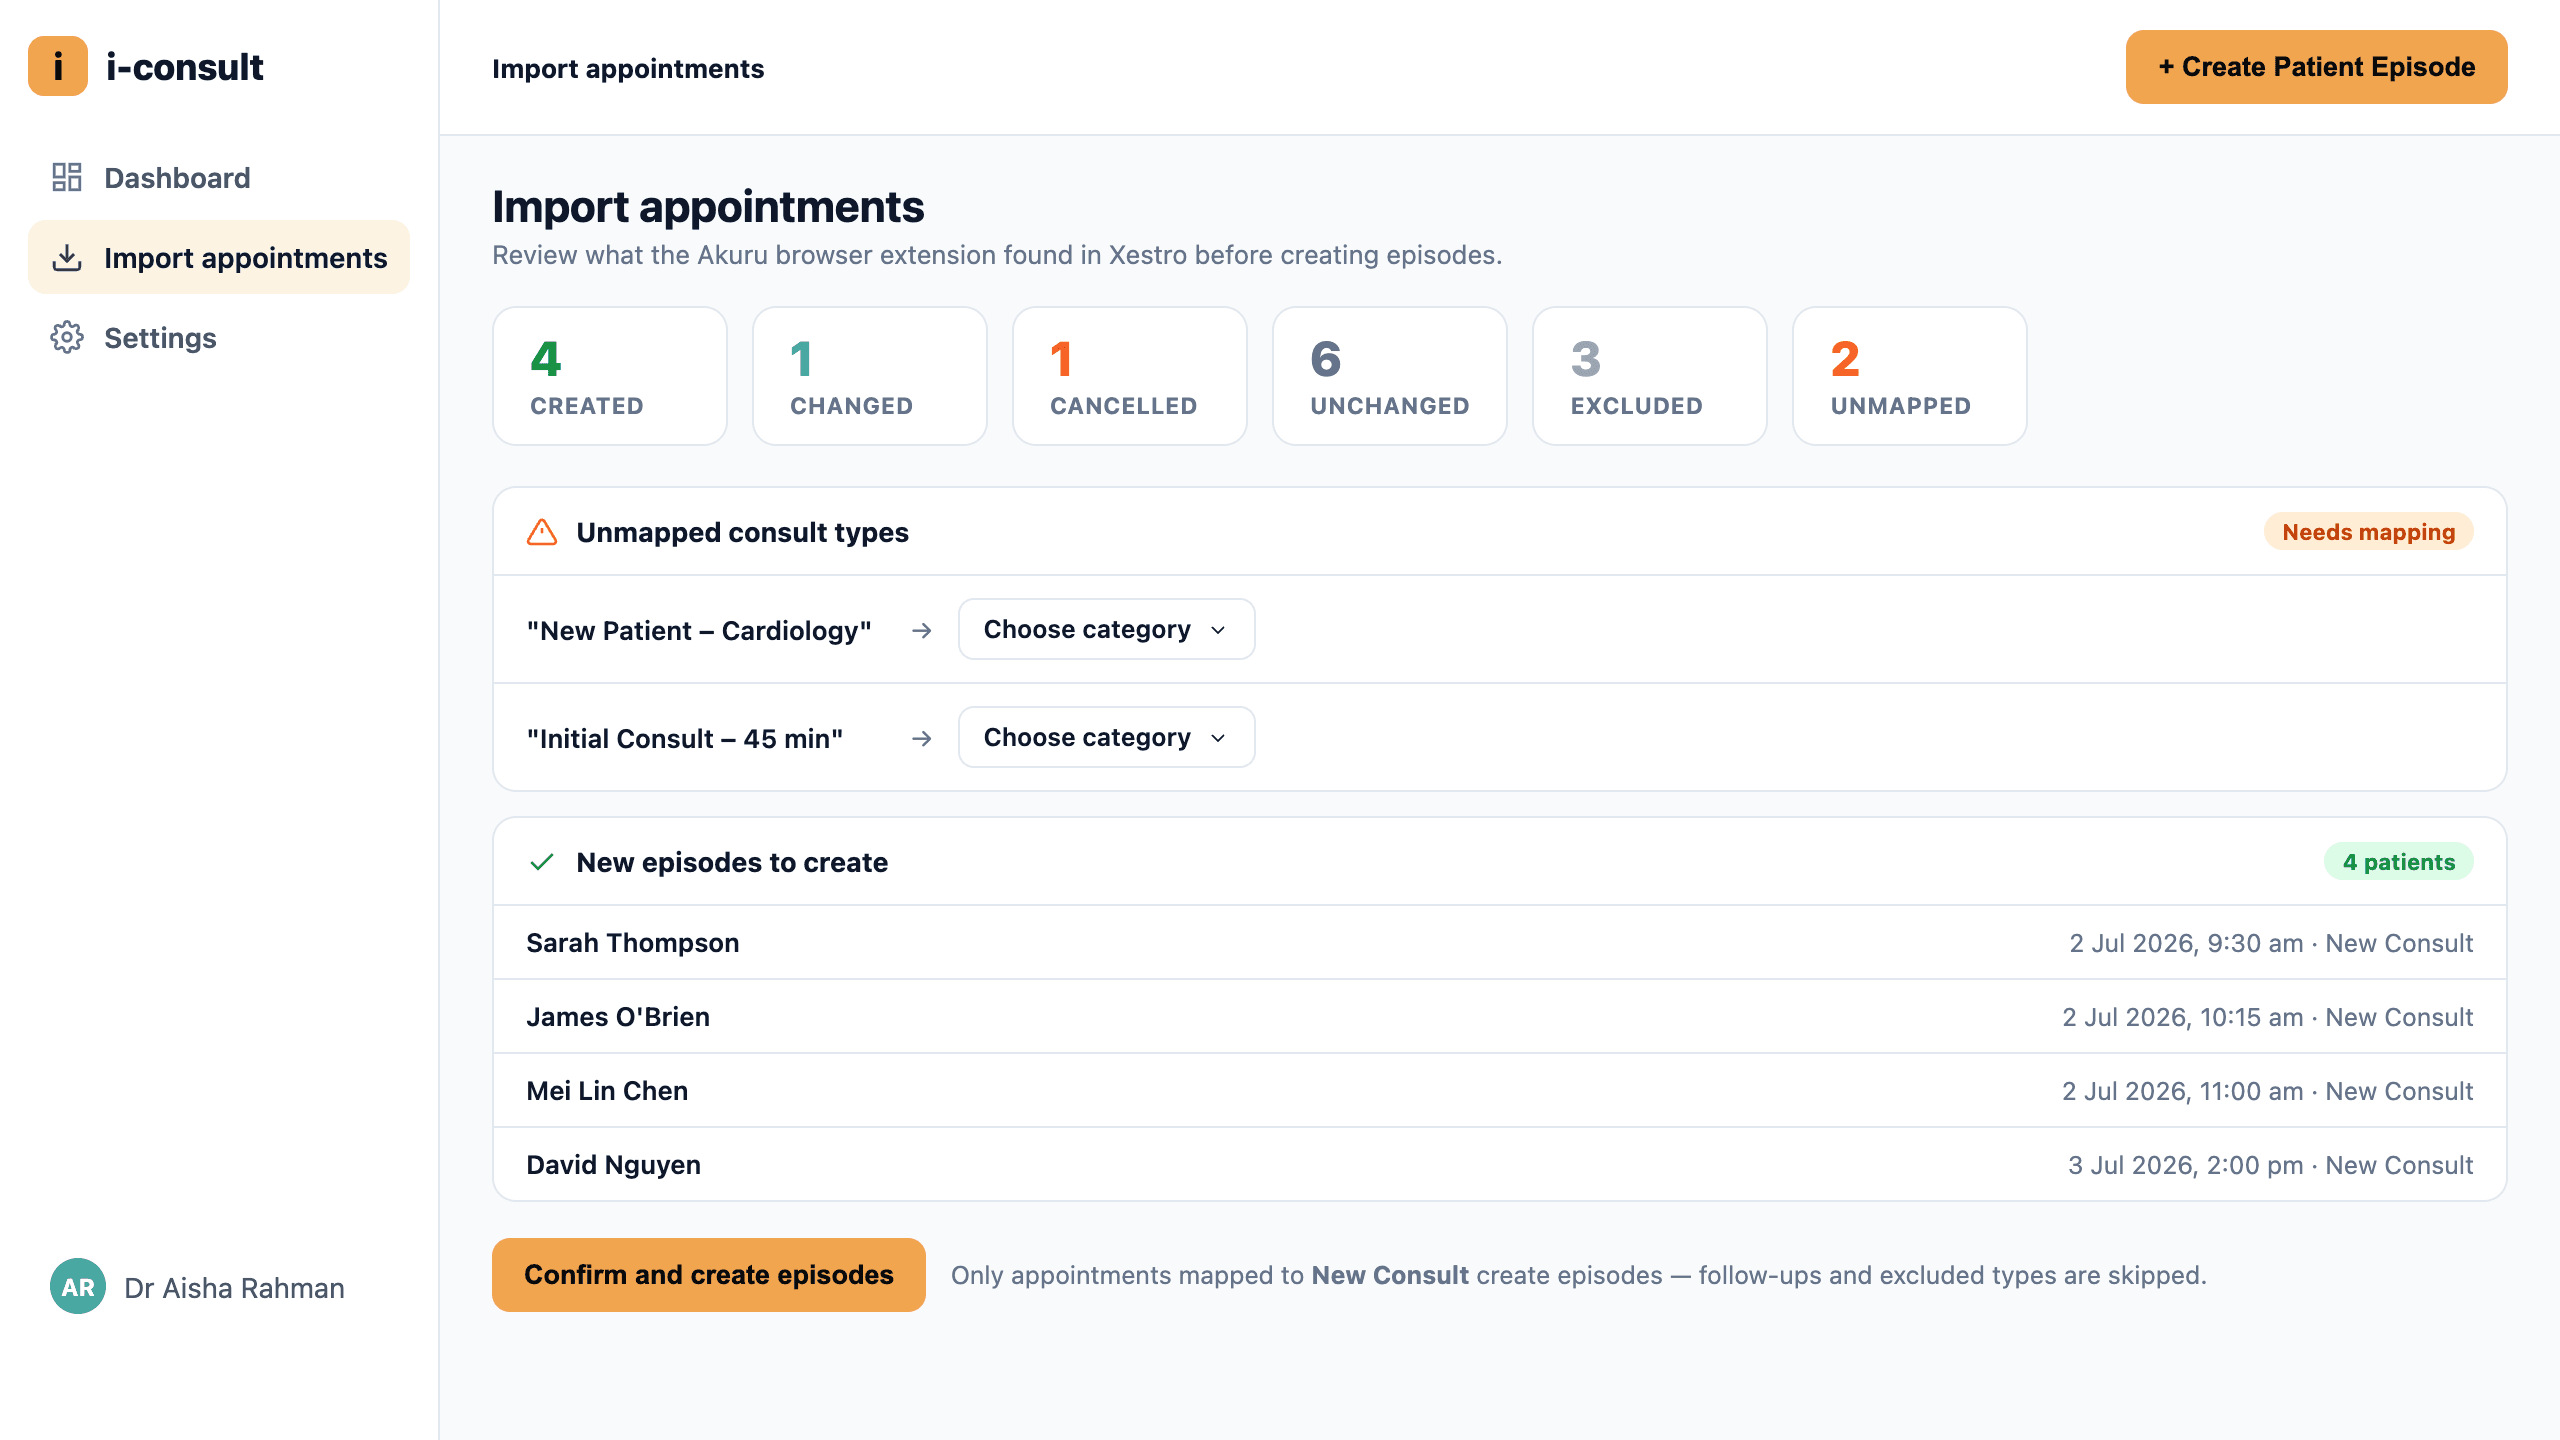This screenshot has height=1440, width=2560.
Task: Click Mei Lin Chen patient row
Action: (x=1500, y=1091)
